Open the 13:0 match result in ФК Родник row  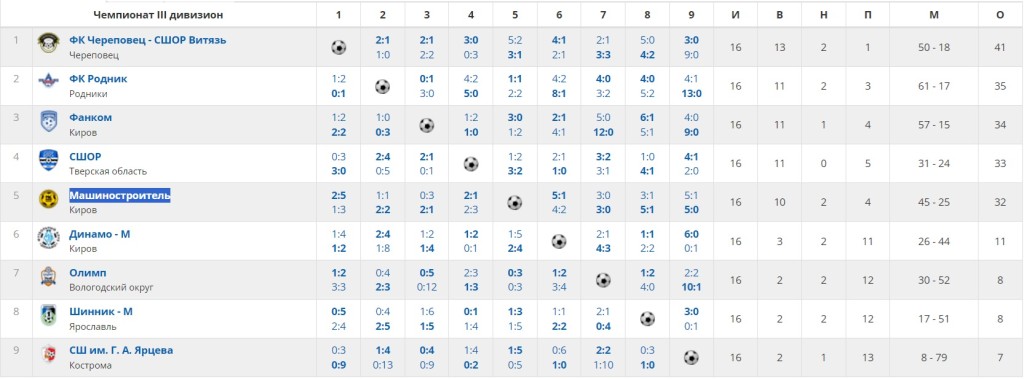(x=692, y=93)
